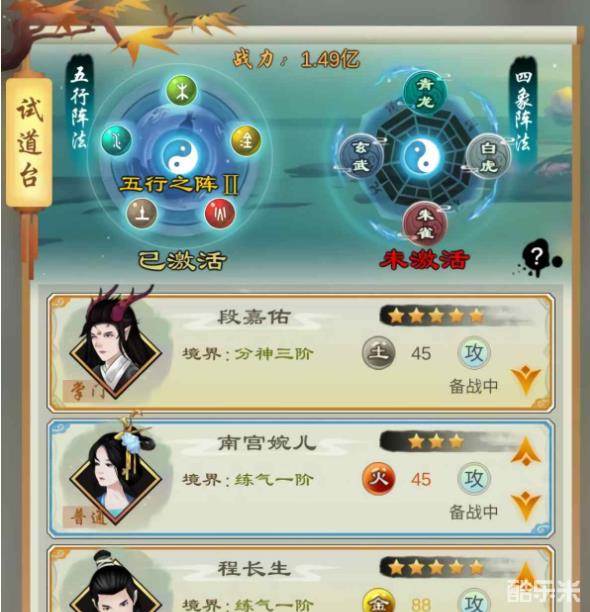The height and width of the screenshot is (612, 590).
Task: Toggle the 未激活 formation status
Action: coord(425,259)
